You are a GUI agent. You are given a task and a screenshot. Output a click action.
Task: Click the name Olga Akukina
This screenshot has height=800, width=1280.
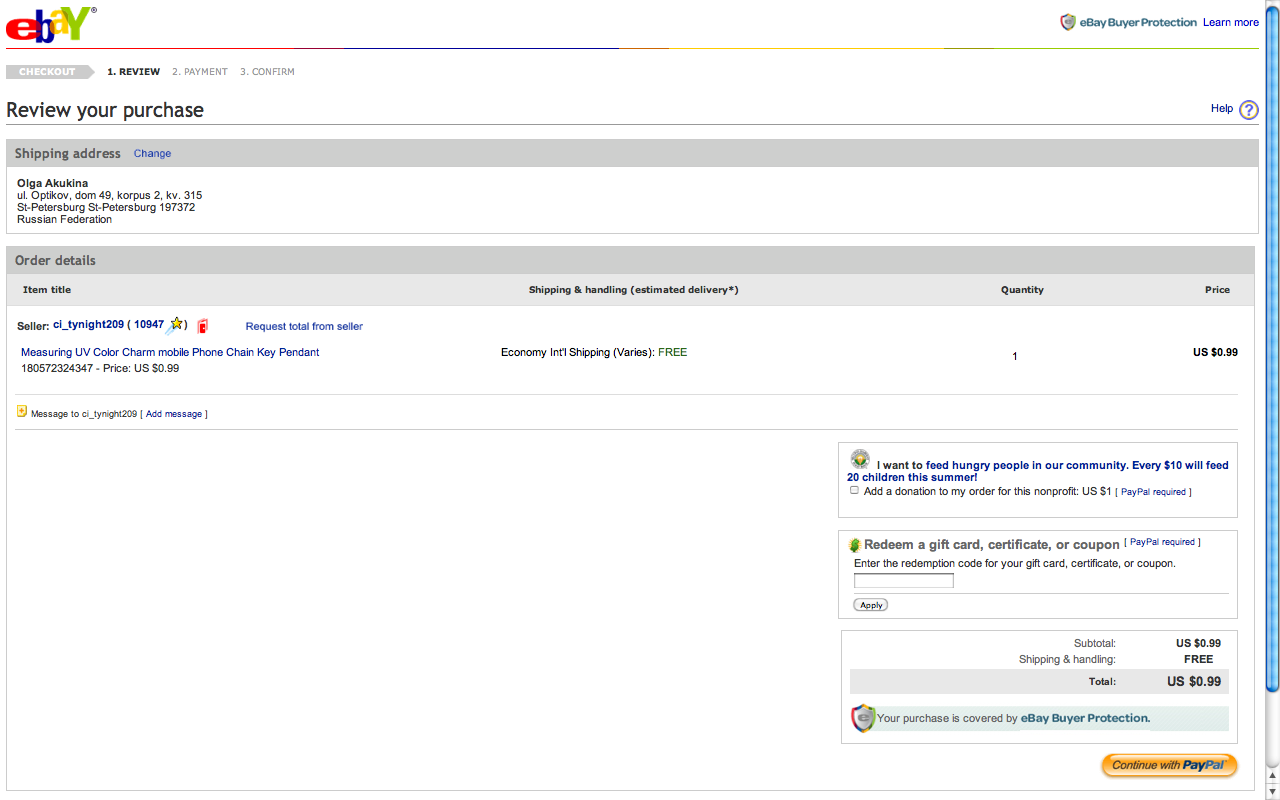pos(53,183)
